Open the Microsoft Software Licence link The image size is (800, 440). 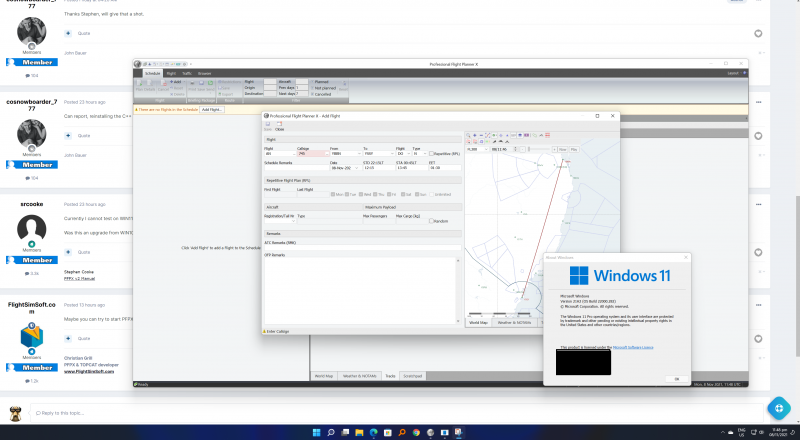(x=633, y=348)
